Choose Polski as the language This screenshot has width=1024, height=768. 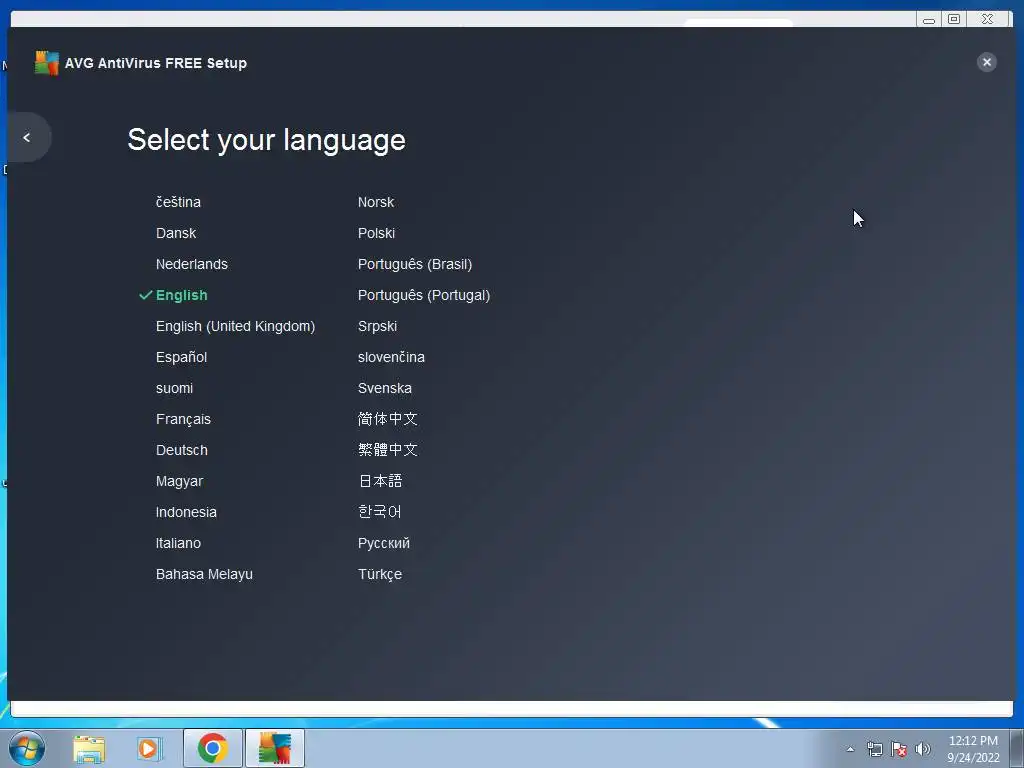coord(376,233)
